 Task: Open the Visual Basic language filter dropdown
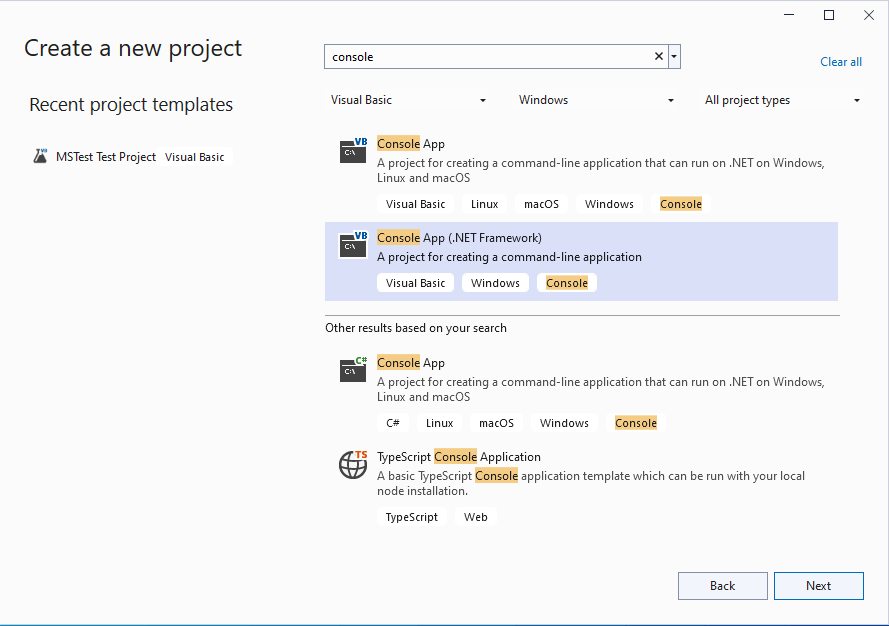point(408,100)
